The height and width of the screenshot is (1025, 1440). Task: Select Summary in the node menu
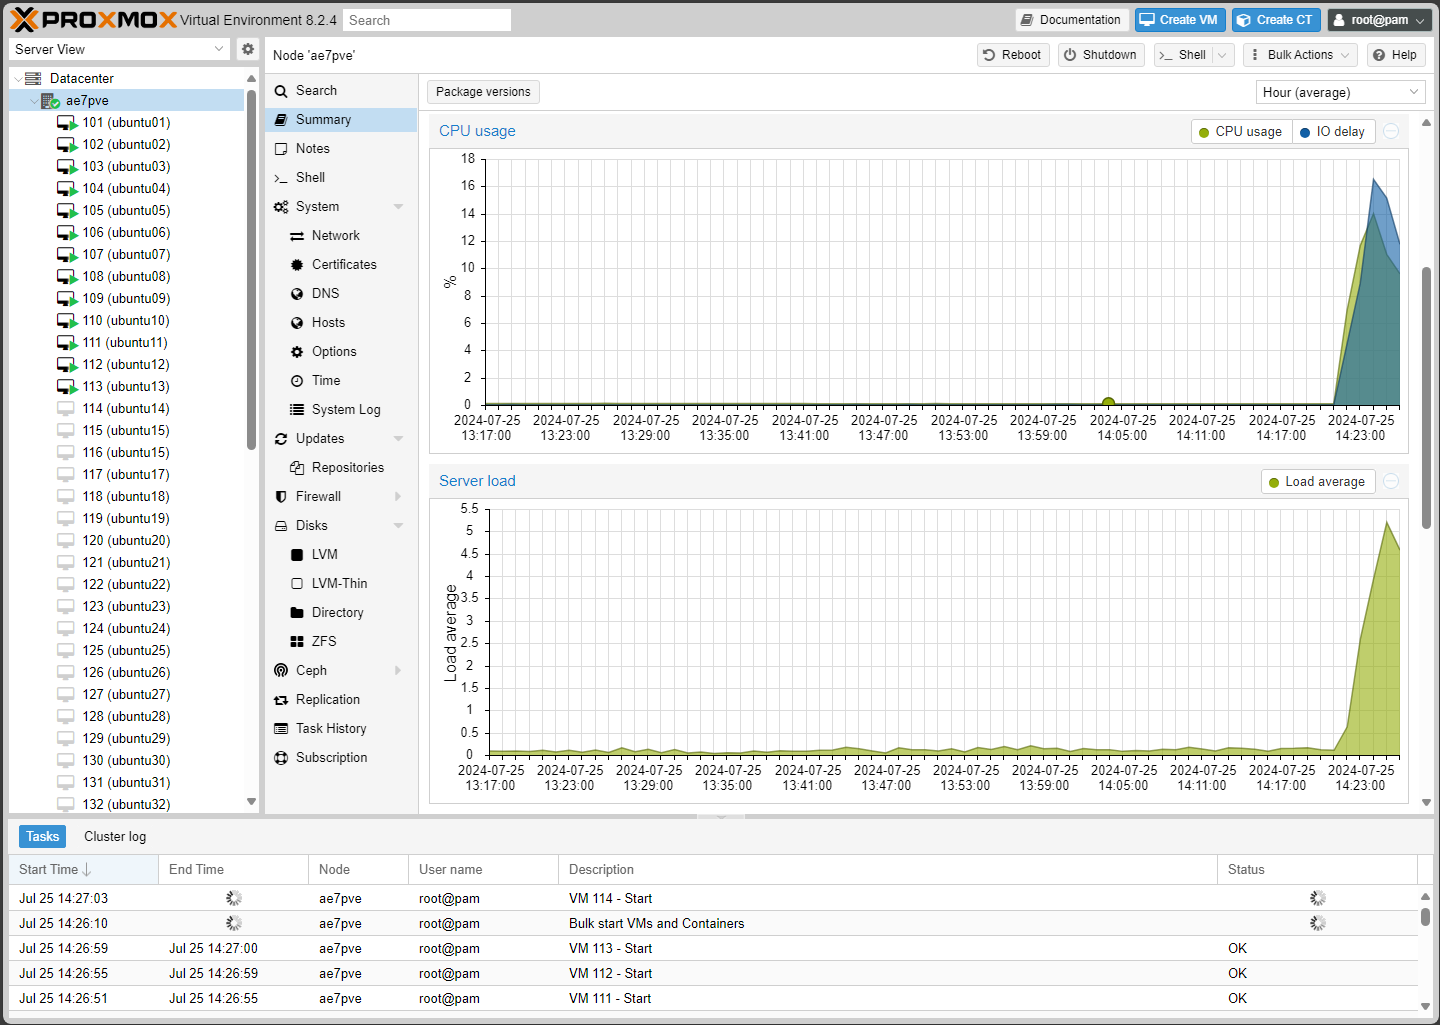pyautogui.click(x=323, y=119)
